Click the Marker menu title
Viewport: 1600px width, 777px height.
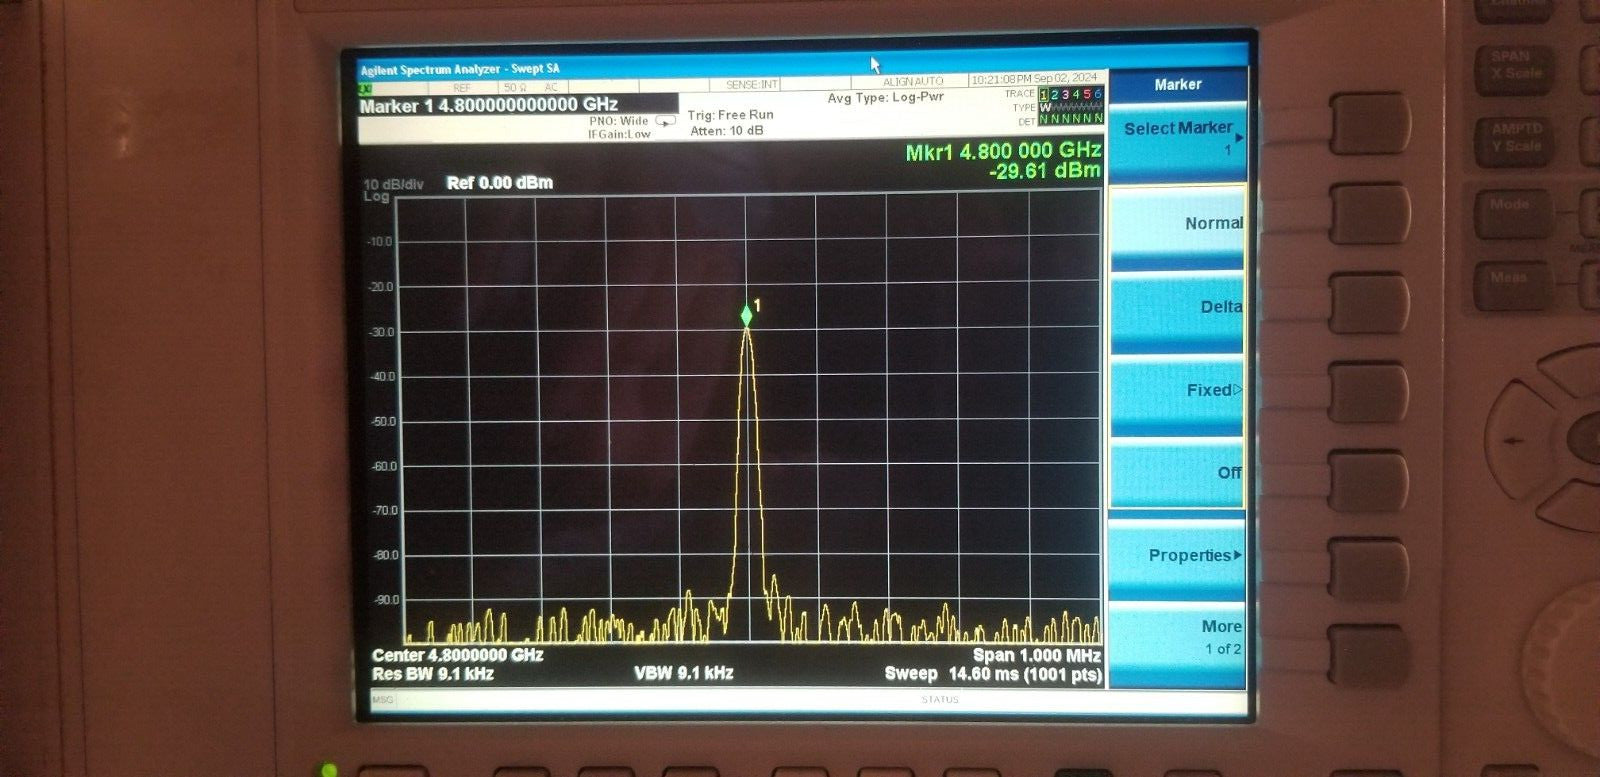[x=1178, y=85]
